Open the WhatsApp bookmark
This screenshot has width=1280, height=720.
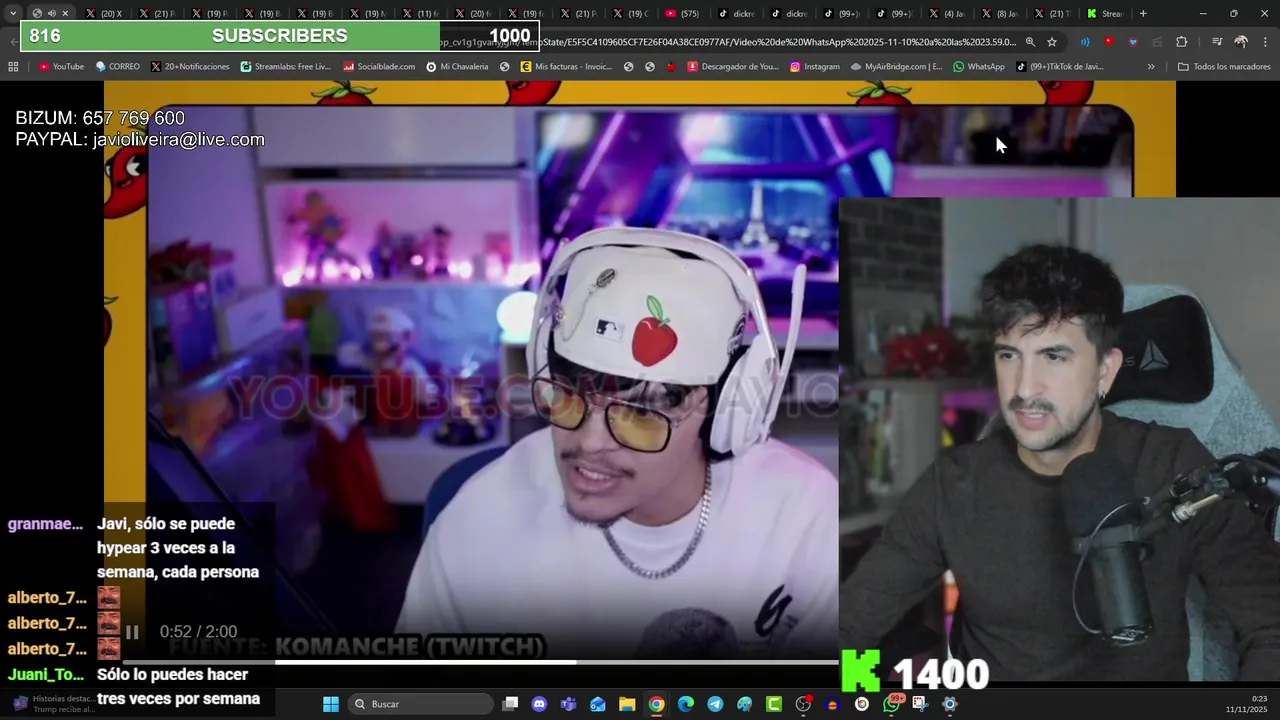coord(979,67)
